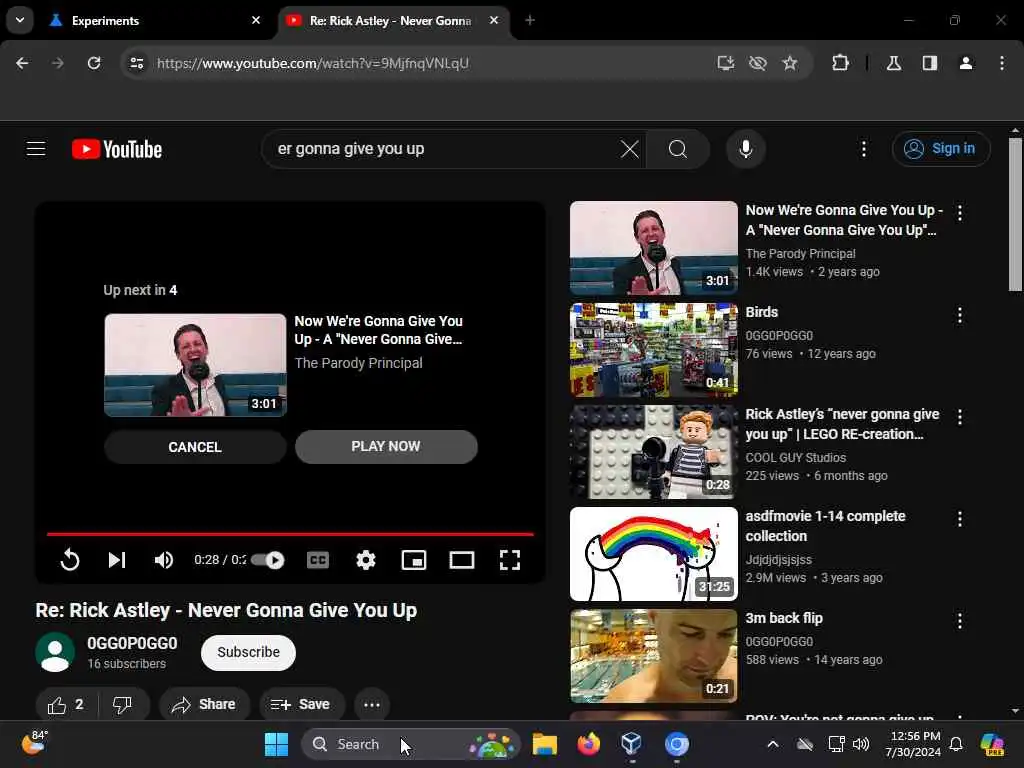Open a new browser tab

(530, 20)
